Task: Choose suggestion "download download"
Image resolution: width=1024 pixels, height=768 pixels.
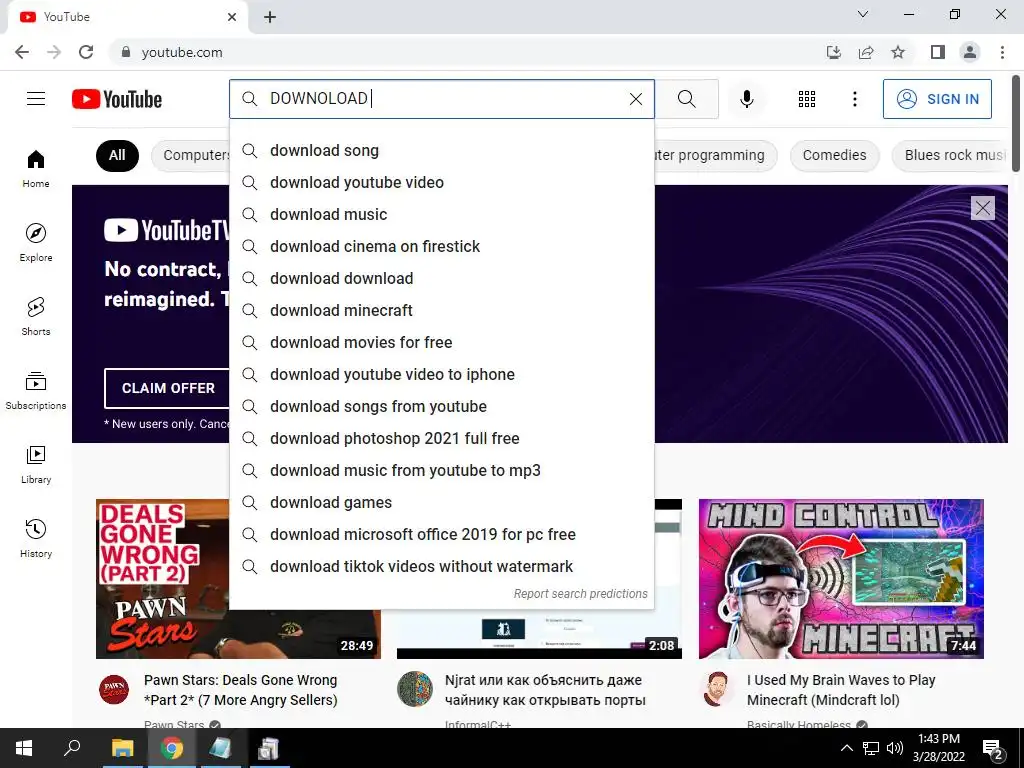Action: 441,278
